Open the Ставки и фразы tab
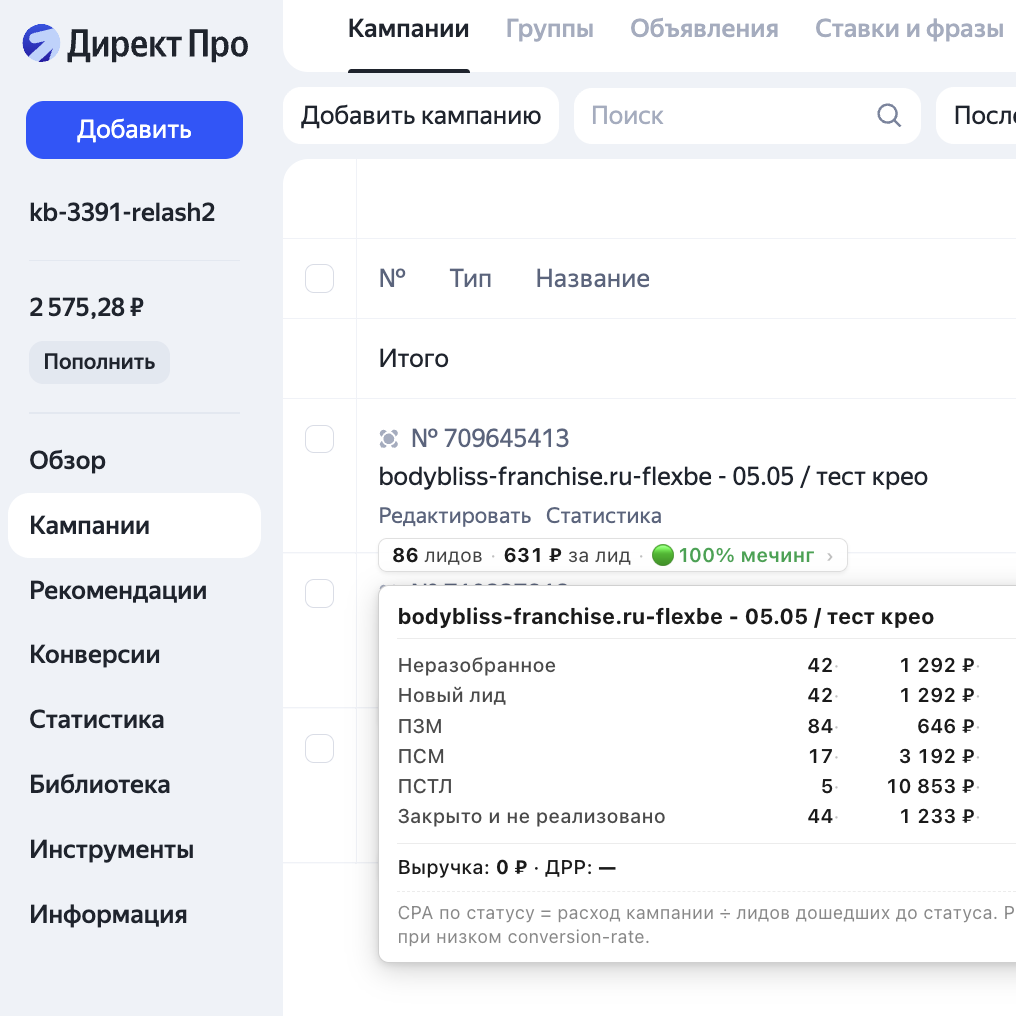 [x=909, y=29]
